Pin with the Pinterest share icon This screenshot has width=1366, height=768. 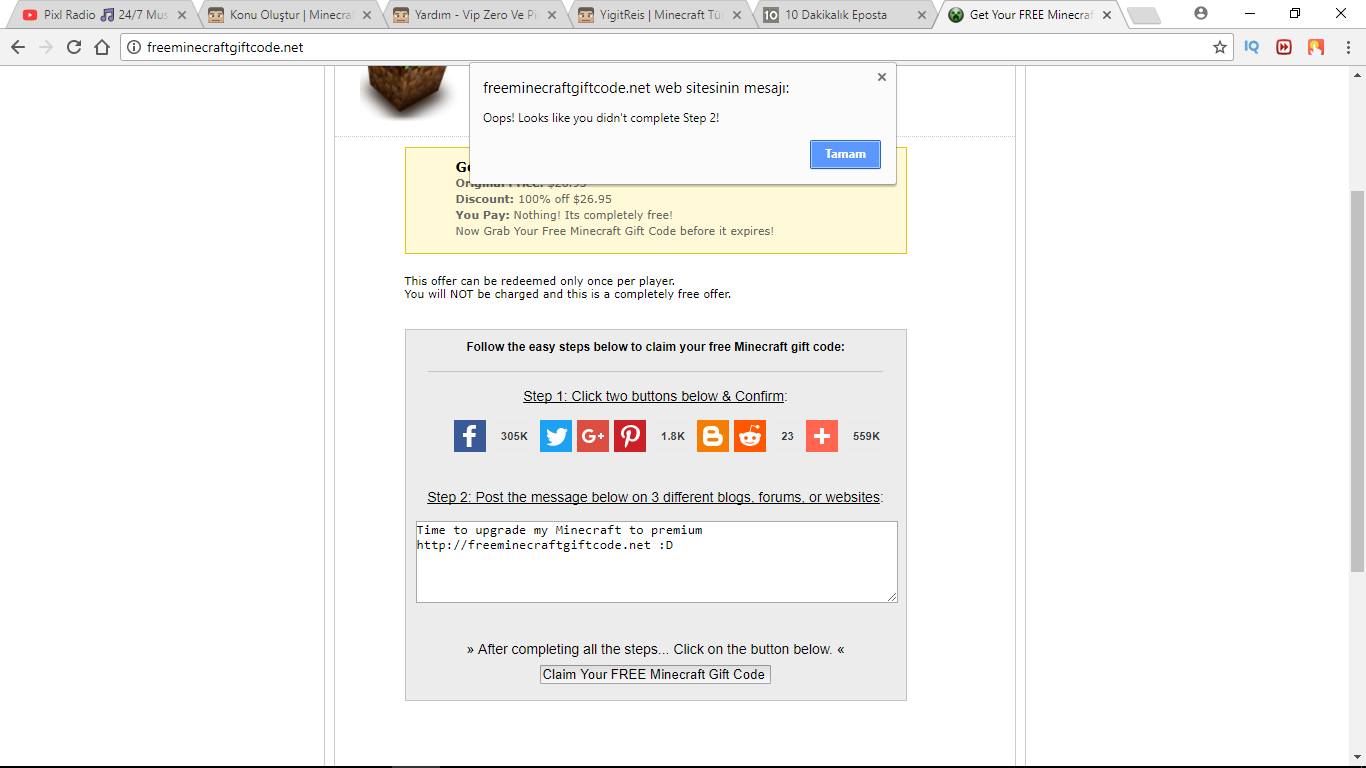pyautogui.click(x=630, y=436)
